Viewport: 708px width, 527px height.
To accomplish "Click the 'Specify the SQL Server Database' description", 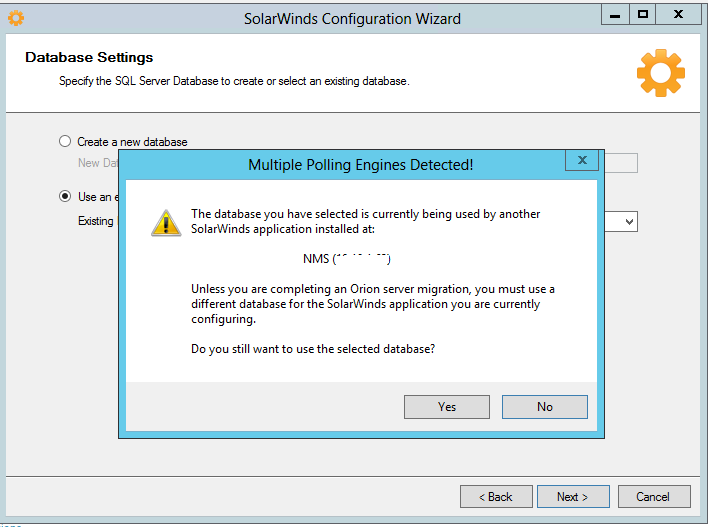I will (x=234, y=81).
